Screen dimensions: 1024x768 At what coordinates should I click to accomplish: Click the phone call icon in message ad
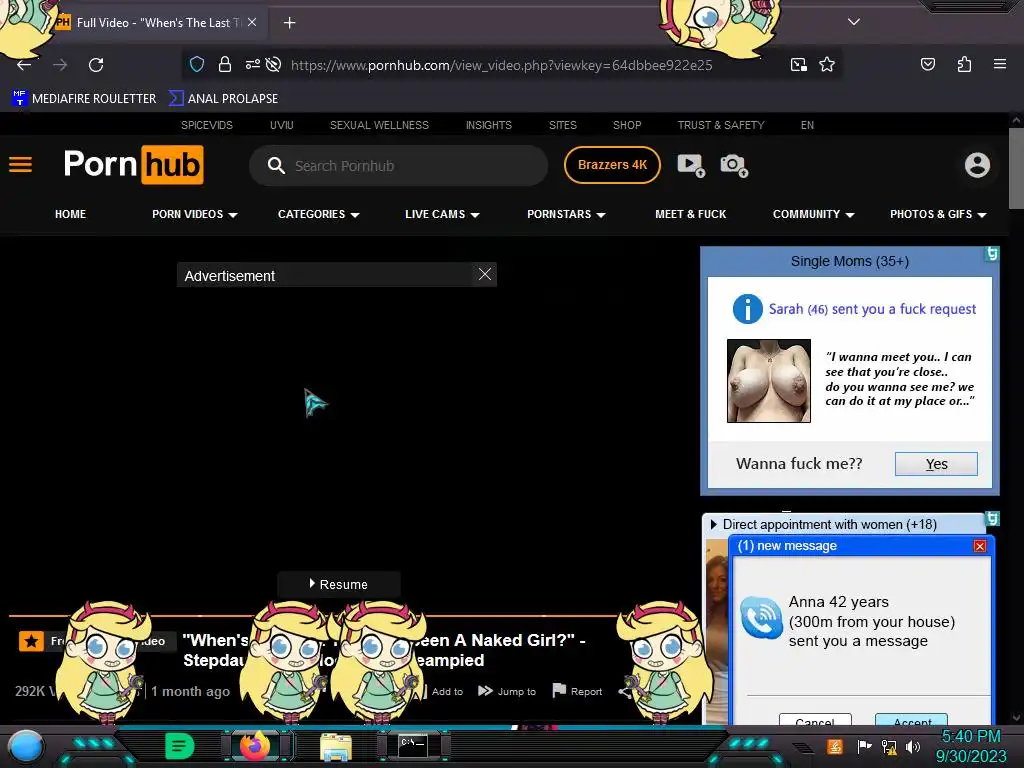(x=761, y=618)
